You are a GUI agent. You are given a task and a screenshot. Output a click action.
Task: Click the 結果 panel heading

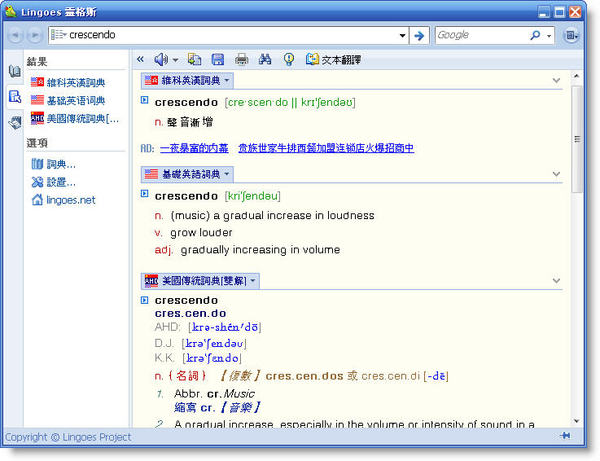pyautogui.click(x=37, y=62)
